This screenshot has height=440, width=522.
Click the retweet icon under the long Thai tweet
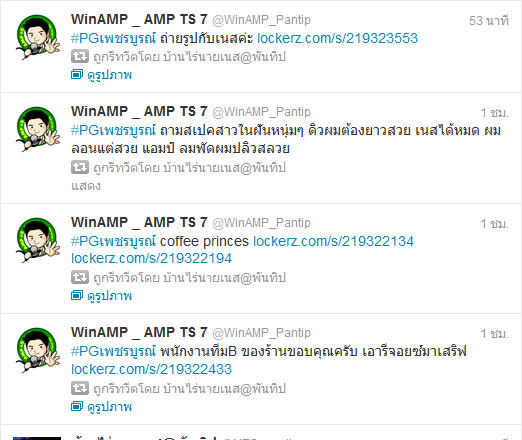coord(80,167)
